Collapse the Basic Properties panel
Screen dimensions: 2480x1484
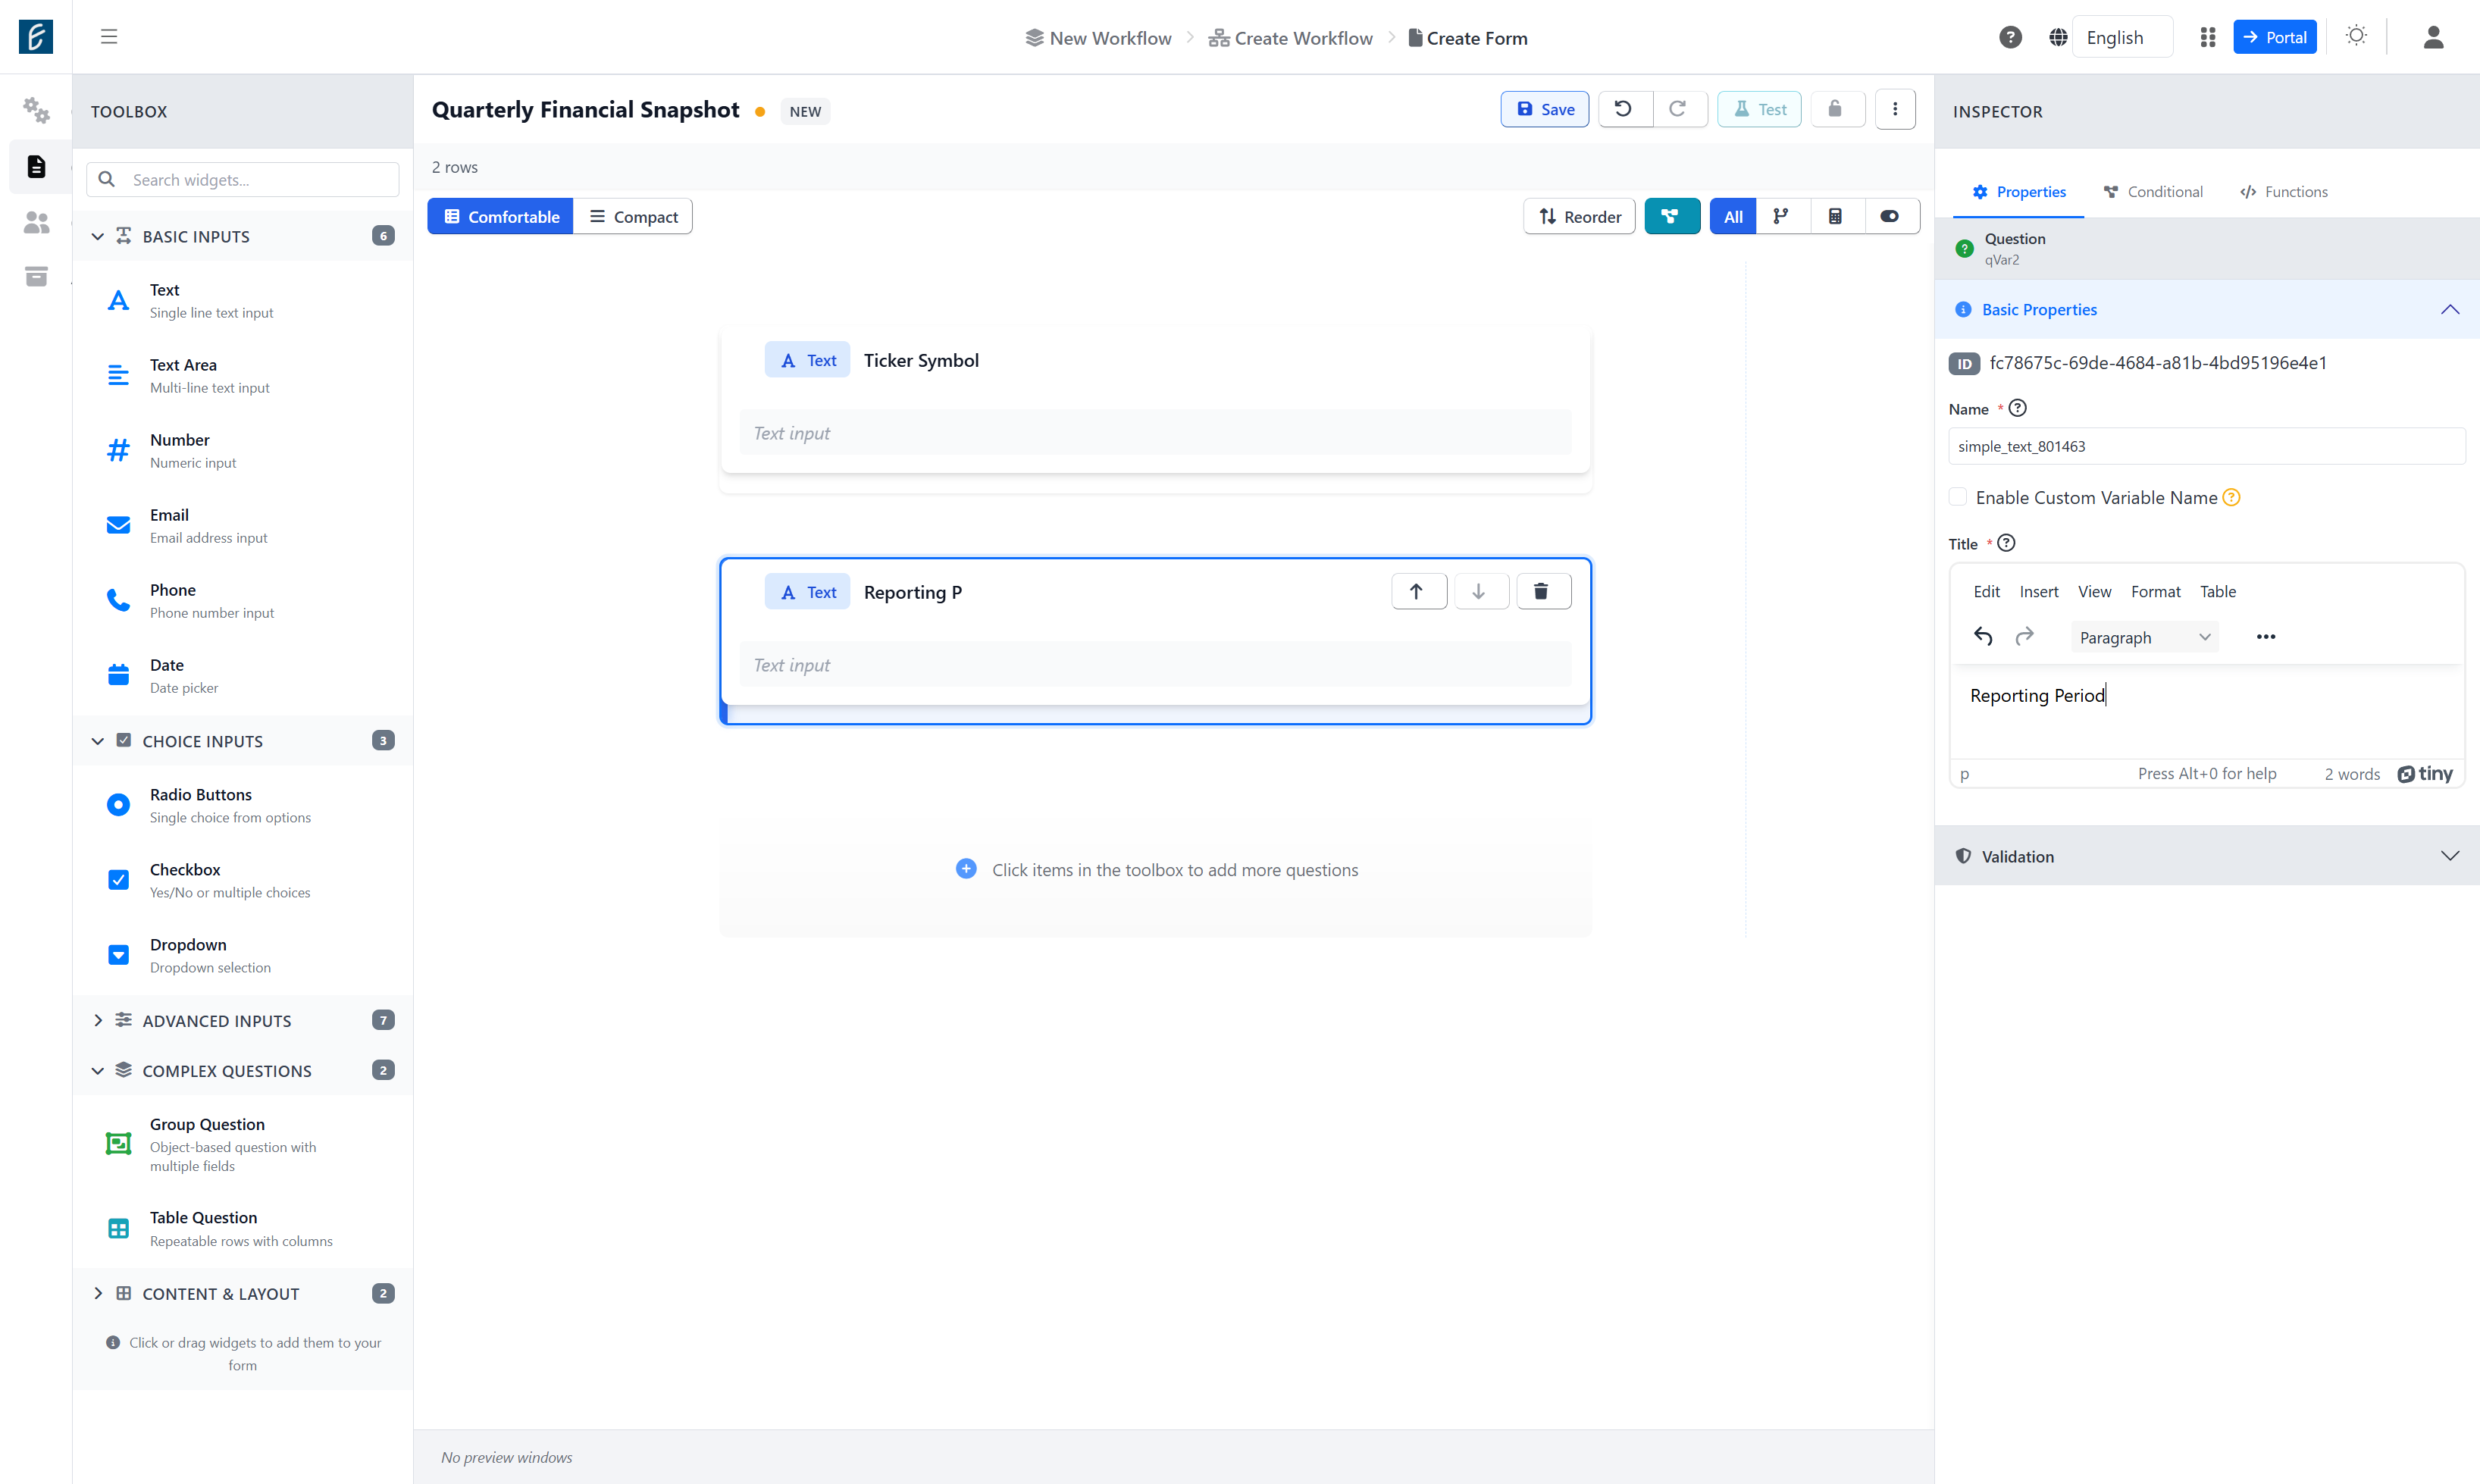tap(2207, 309)
